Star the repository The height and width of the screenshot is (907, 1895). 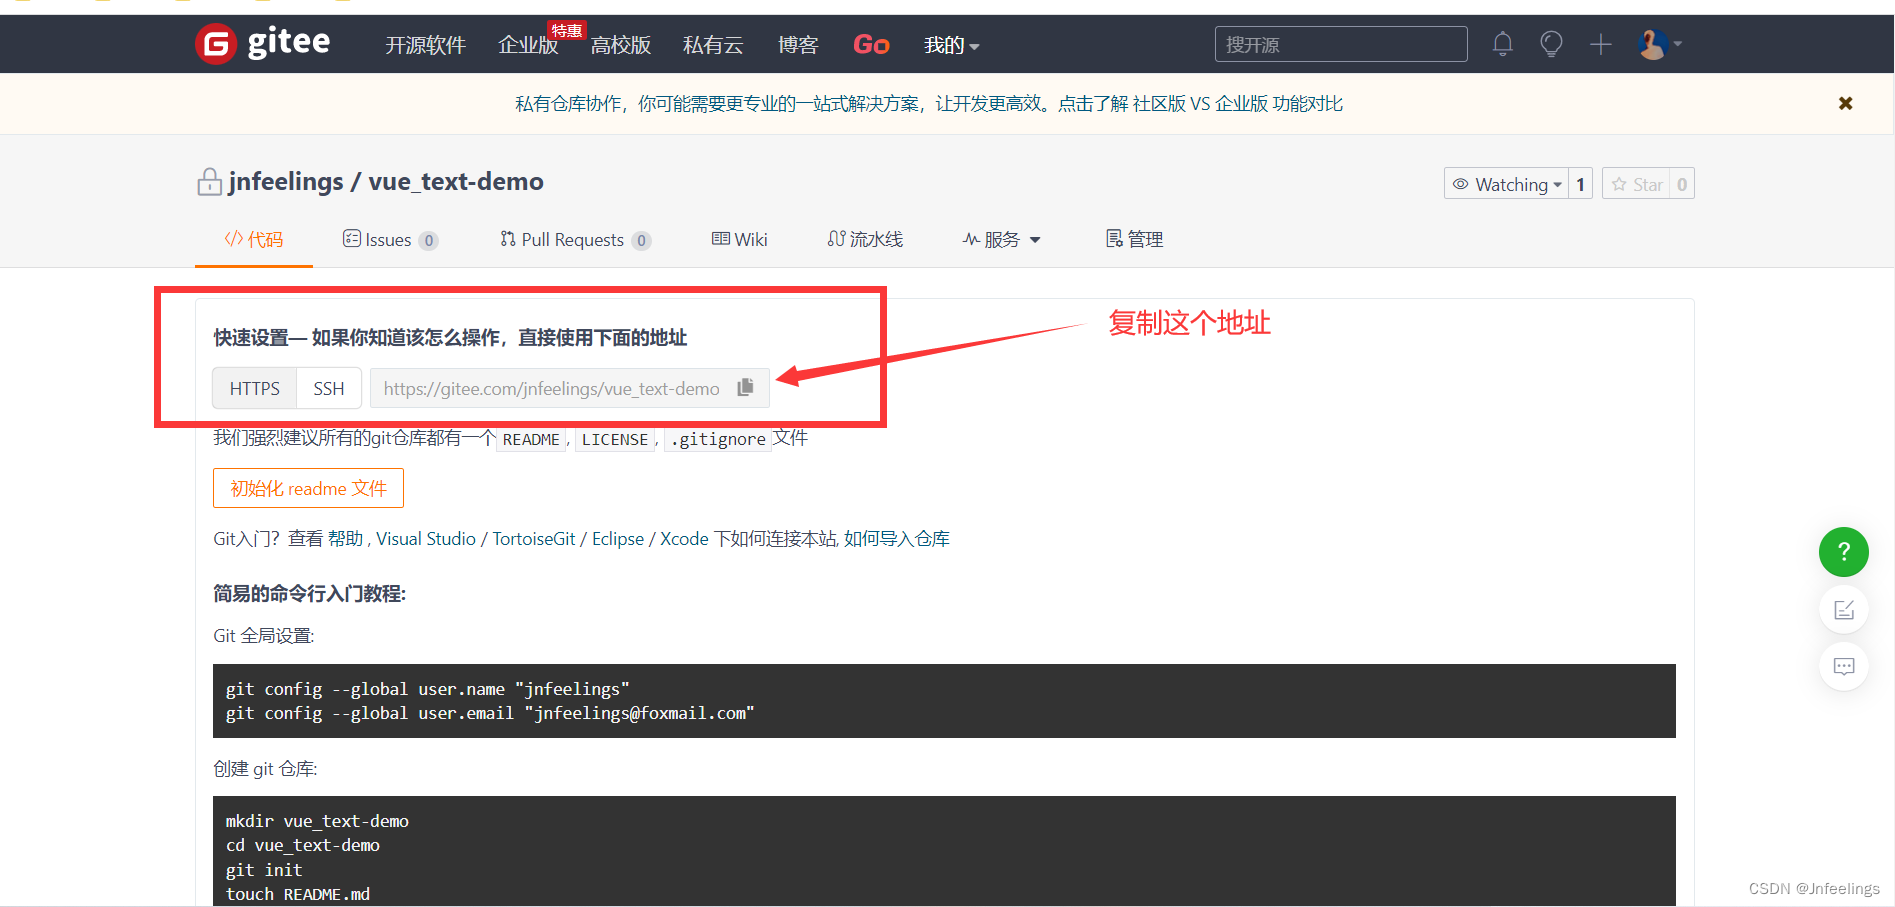[1636, 184]
